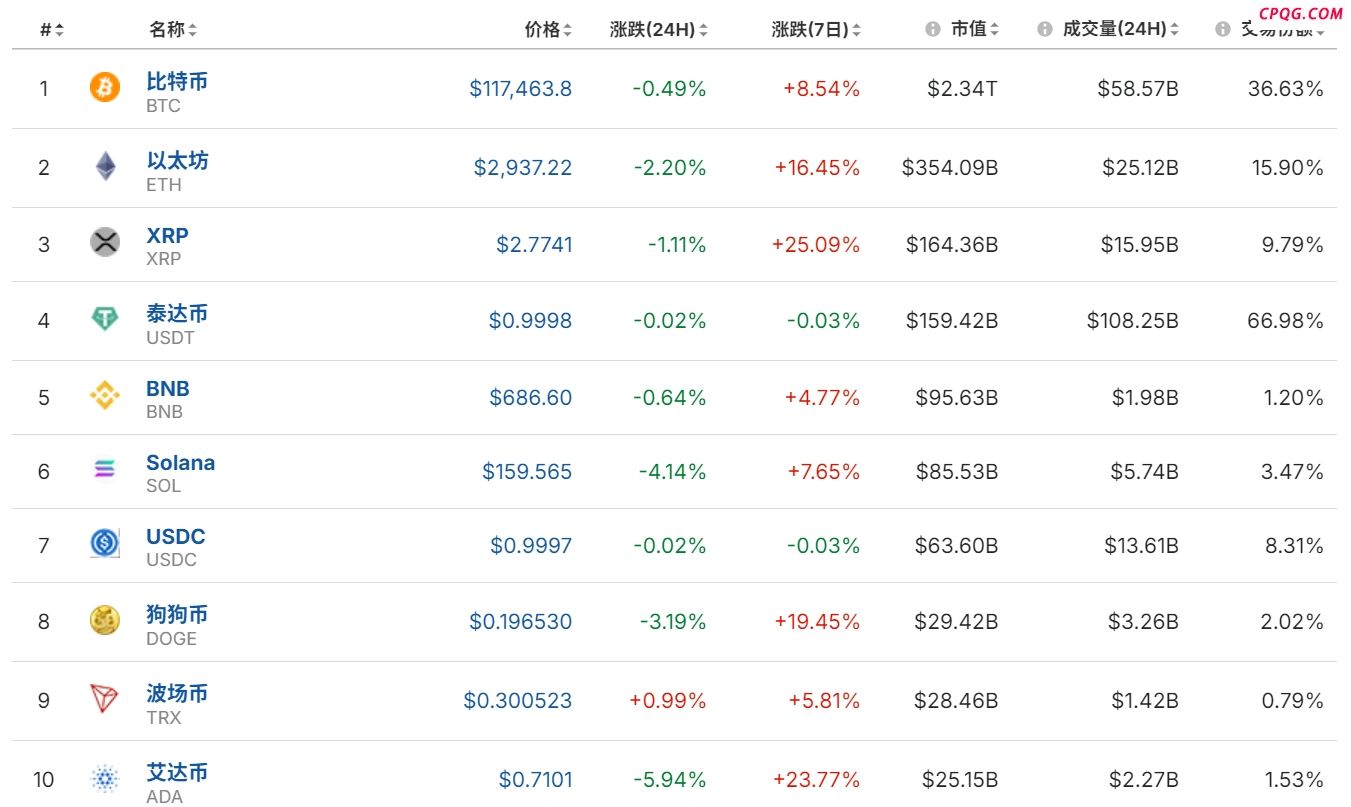Click the Dogecoin logo icon

click(104, 620)
